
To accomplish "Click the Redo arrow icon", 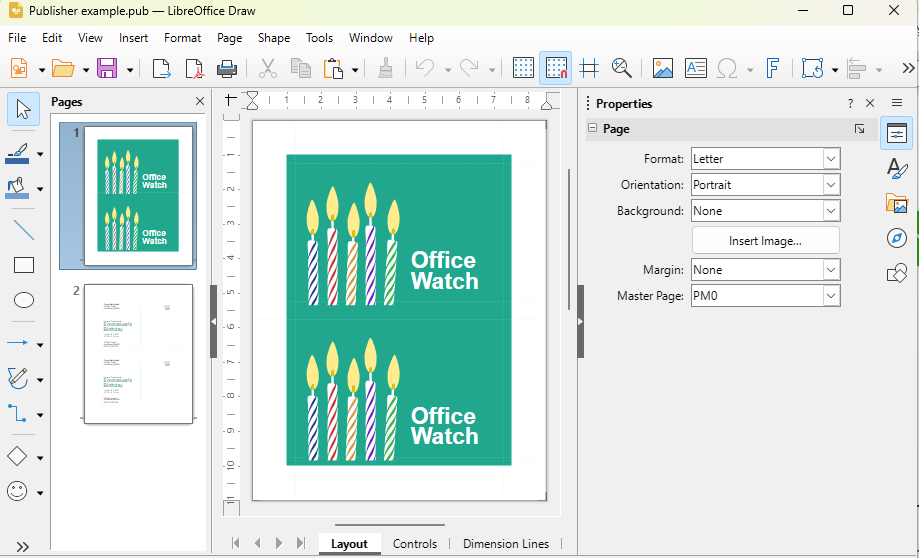I will tap(469, 69).
